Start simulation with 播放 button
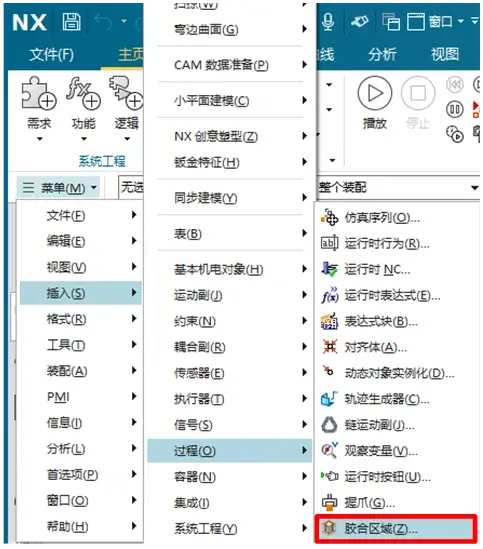The width and height of the screenshot is (483, 549). pos(375,103)
